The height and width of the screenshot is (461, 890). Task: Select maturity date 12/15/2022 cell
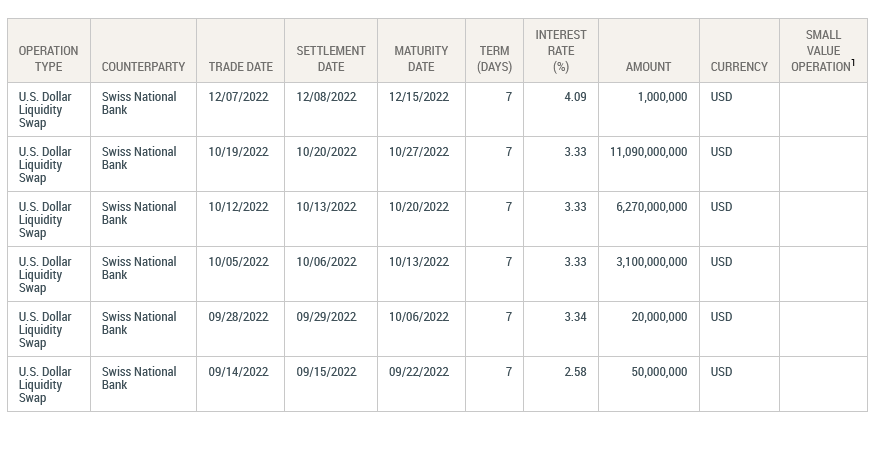tap(421, 110)
